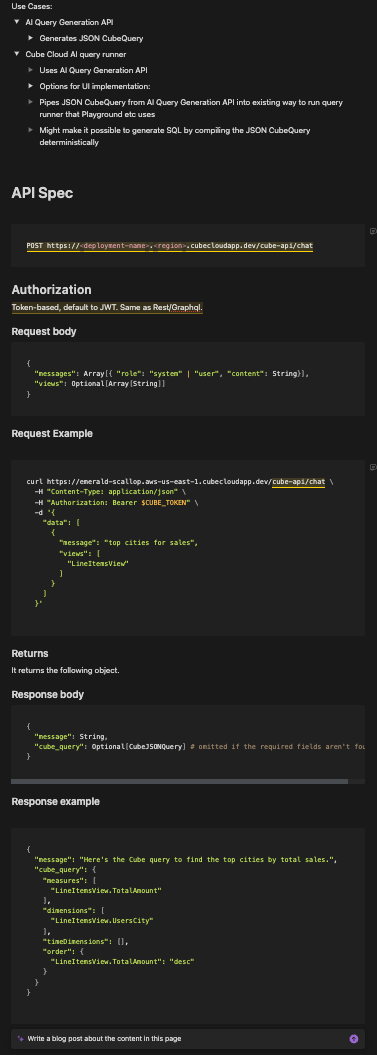This screenshot has width=377, height=1055.
Task: Click the Response body heading
Action: point(48,694)
